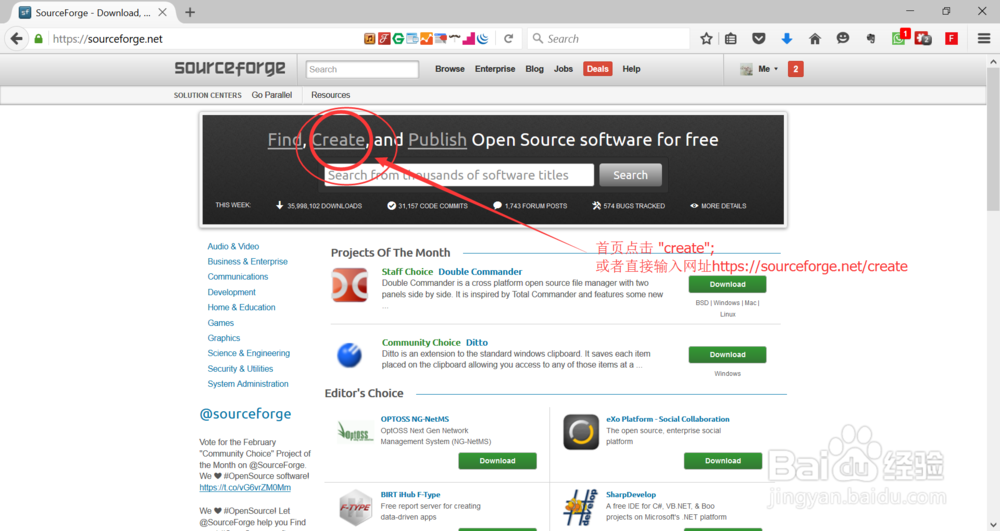
Task: Browse the Business & Enterprise category
Action: tap(247, 261)
